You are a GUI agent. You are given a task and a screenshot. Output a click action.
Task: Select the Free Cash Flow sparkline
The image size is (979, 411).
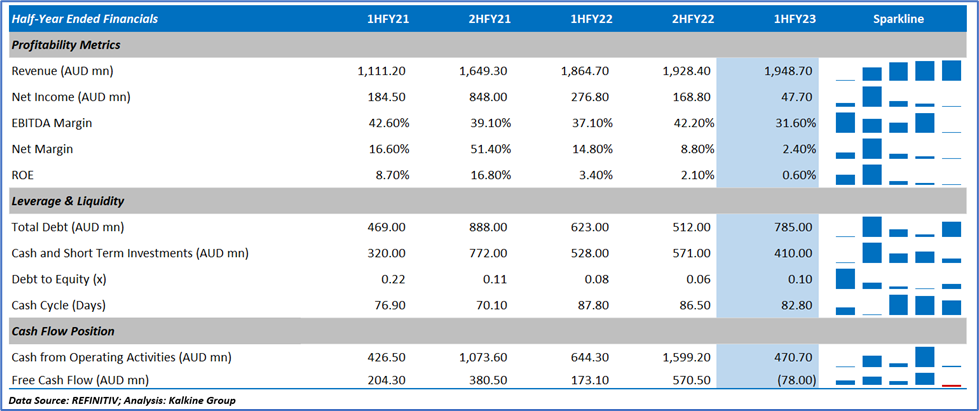(x=897, y=380)
